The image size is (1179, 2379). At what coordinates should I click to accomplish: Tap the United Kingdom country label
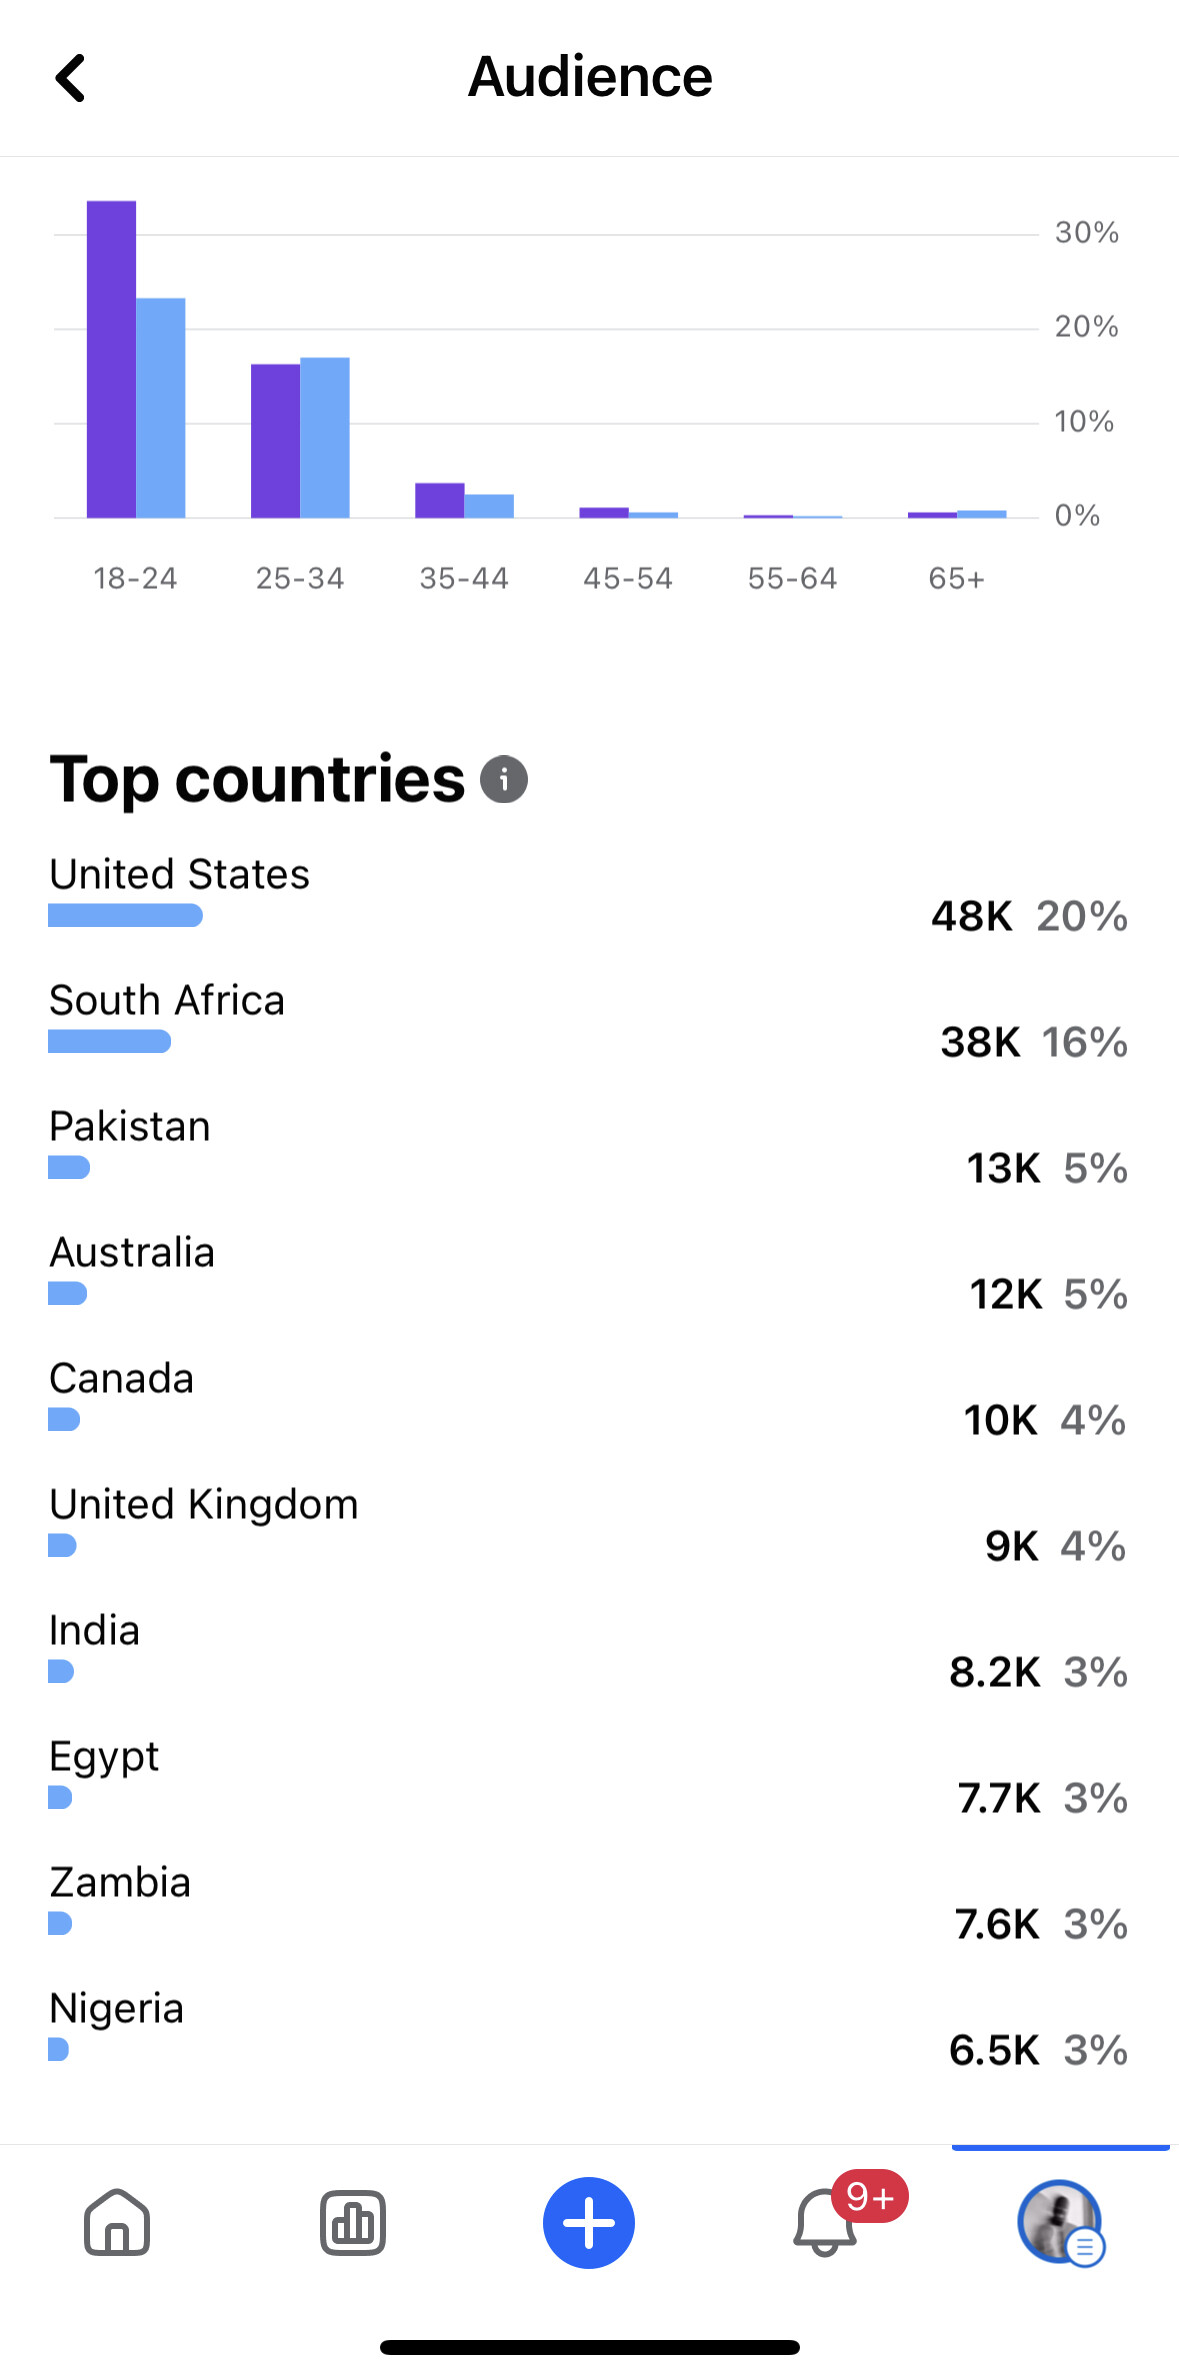point(204,1505)
